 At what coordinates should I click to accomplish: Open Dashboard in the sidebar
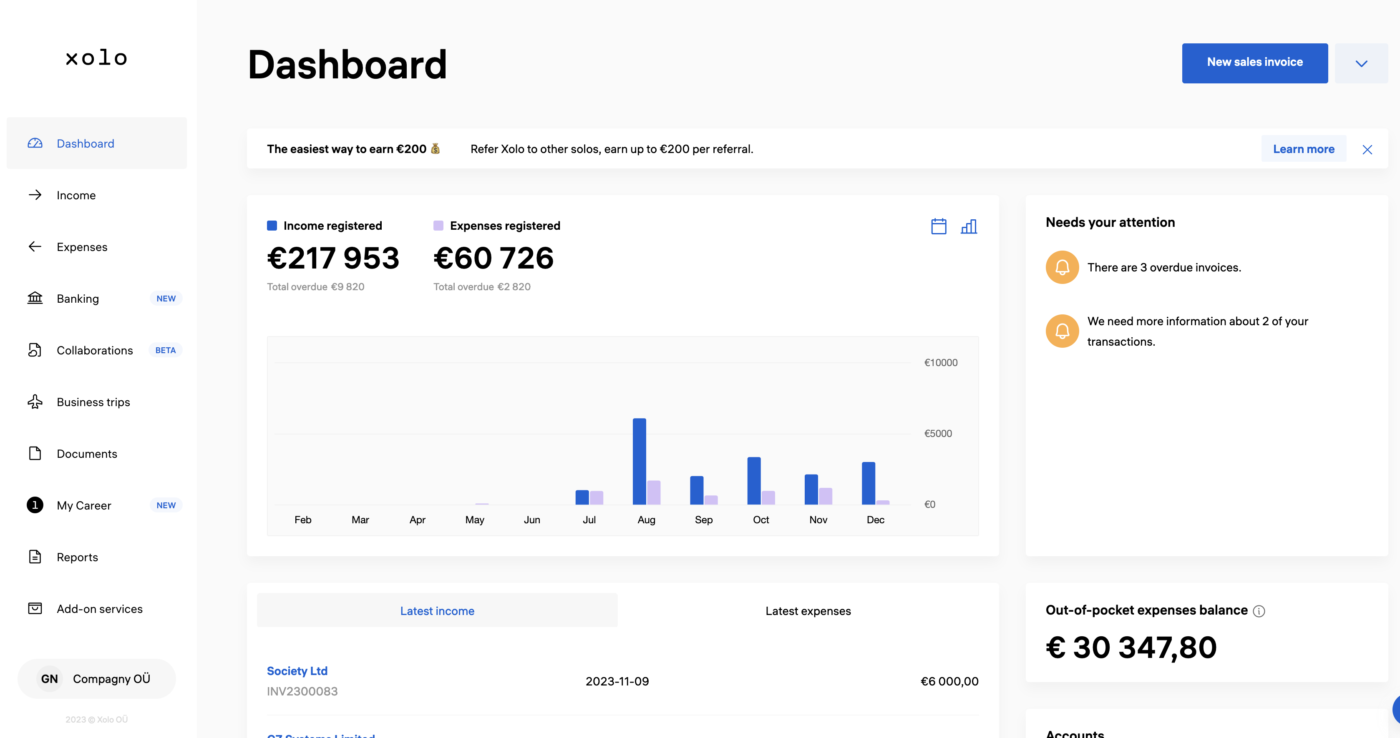point(97,143)
